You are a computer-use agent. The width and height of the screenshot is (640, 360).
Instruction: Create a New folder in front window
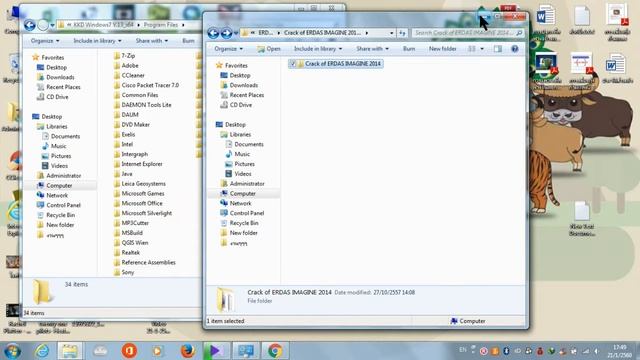pyautogui.click(x=442, y=49)
